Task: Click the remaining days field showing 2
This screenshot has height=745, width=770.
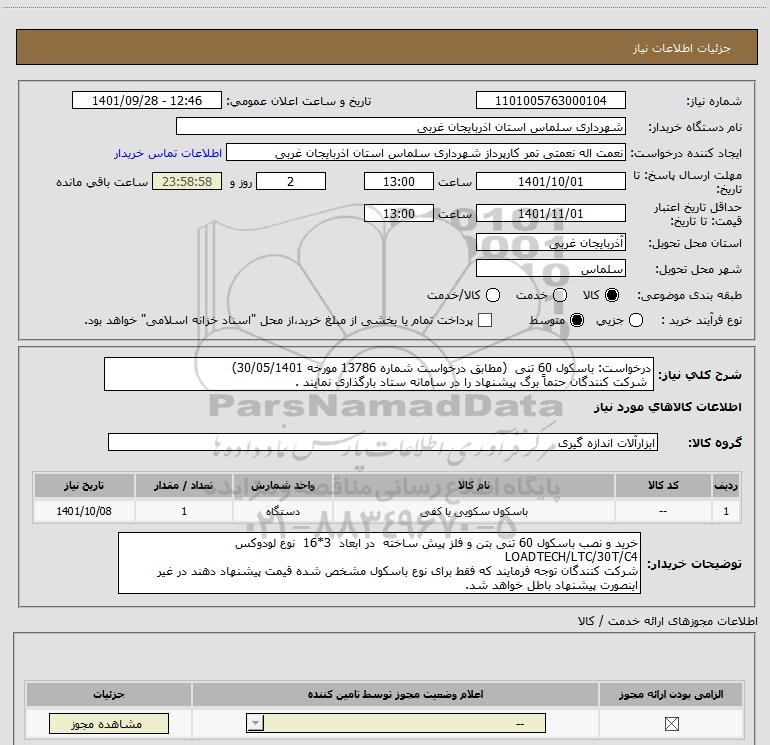Action: click(x=291, y=181)
